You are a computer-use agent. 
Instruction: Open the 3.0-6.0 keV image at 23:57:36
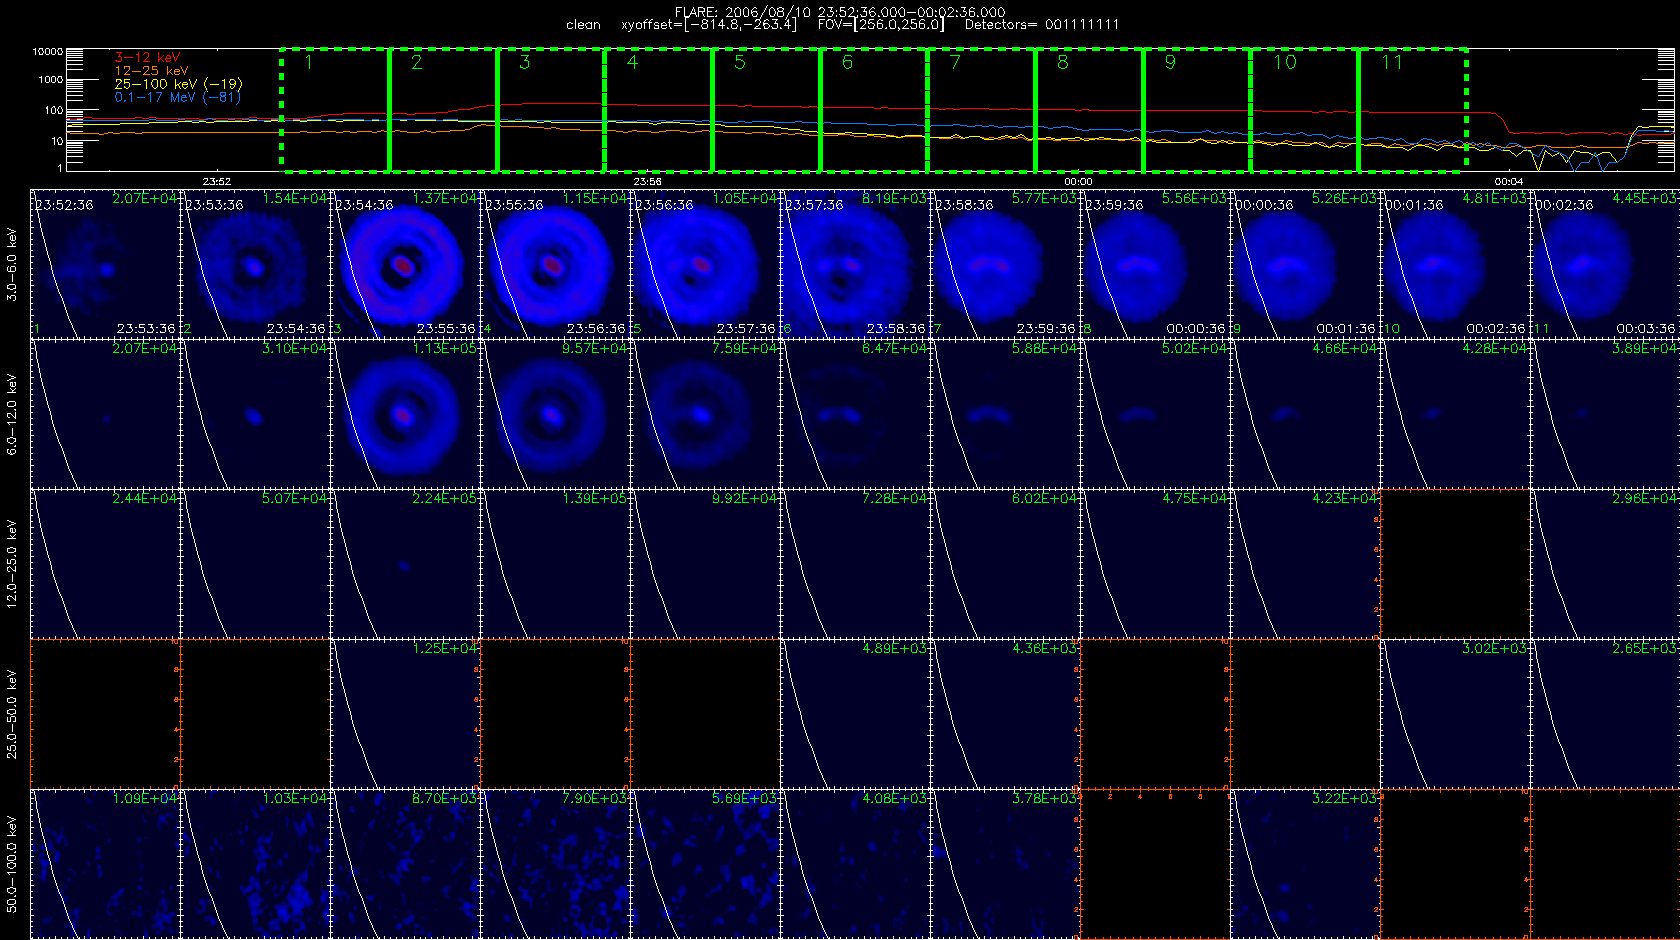pyautogui.click(x=856, y=264)
